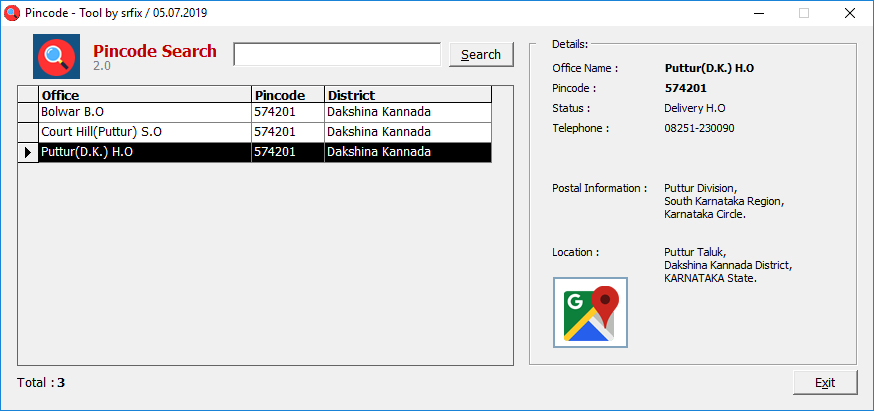The height and width of the screenshot is (411, 874).
Task: Close the Pincode tool window
Action: coord(849,13)
